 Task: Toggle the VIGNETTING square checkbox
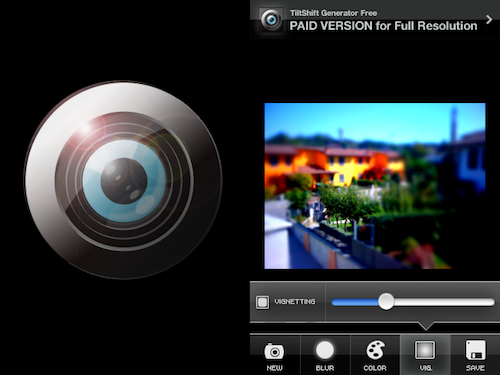click(262, 302)
